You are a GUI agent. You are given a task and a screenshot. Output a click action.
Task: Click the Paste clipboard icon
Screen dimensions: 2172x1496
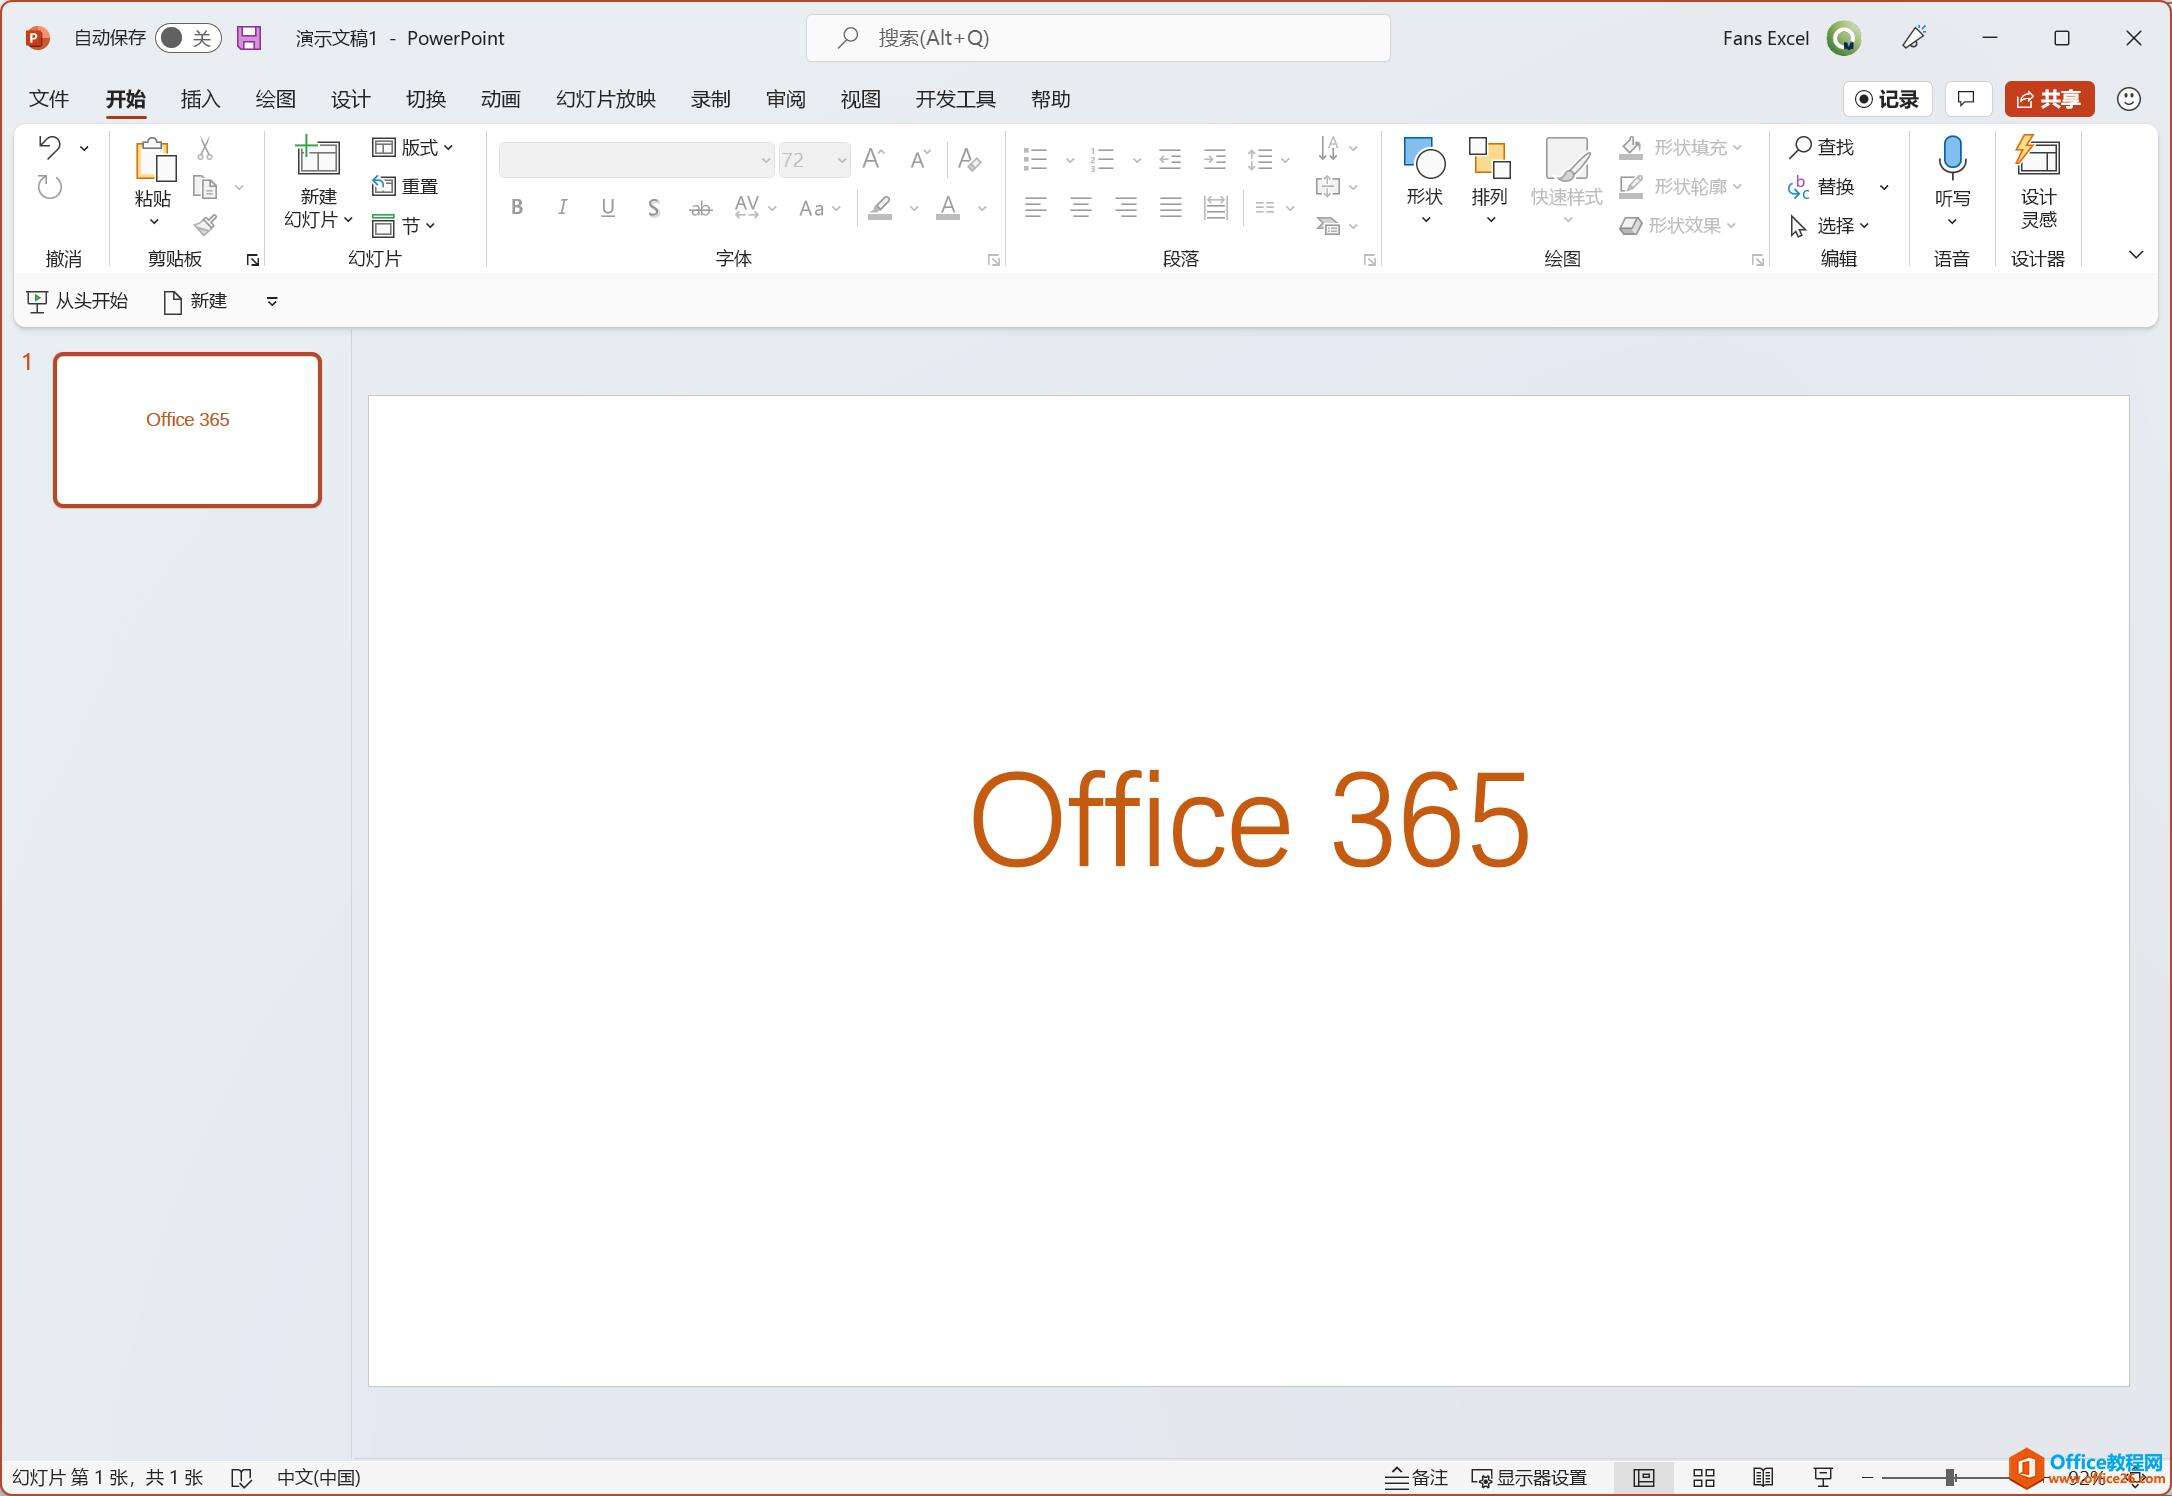tap(155, 160)
